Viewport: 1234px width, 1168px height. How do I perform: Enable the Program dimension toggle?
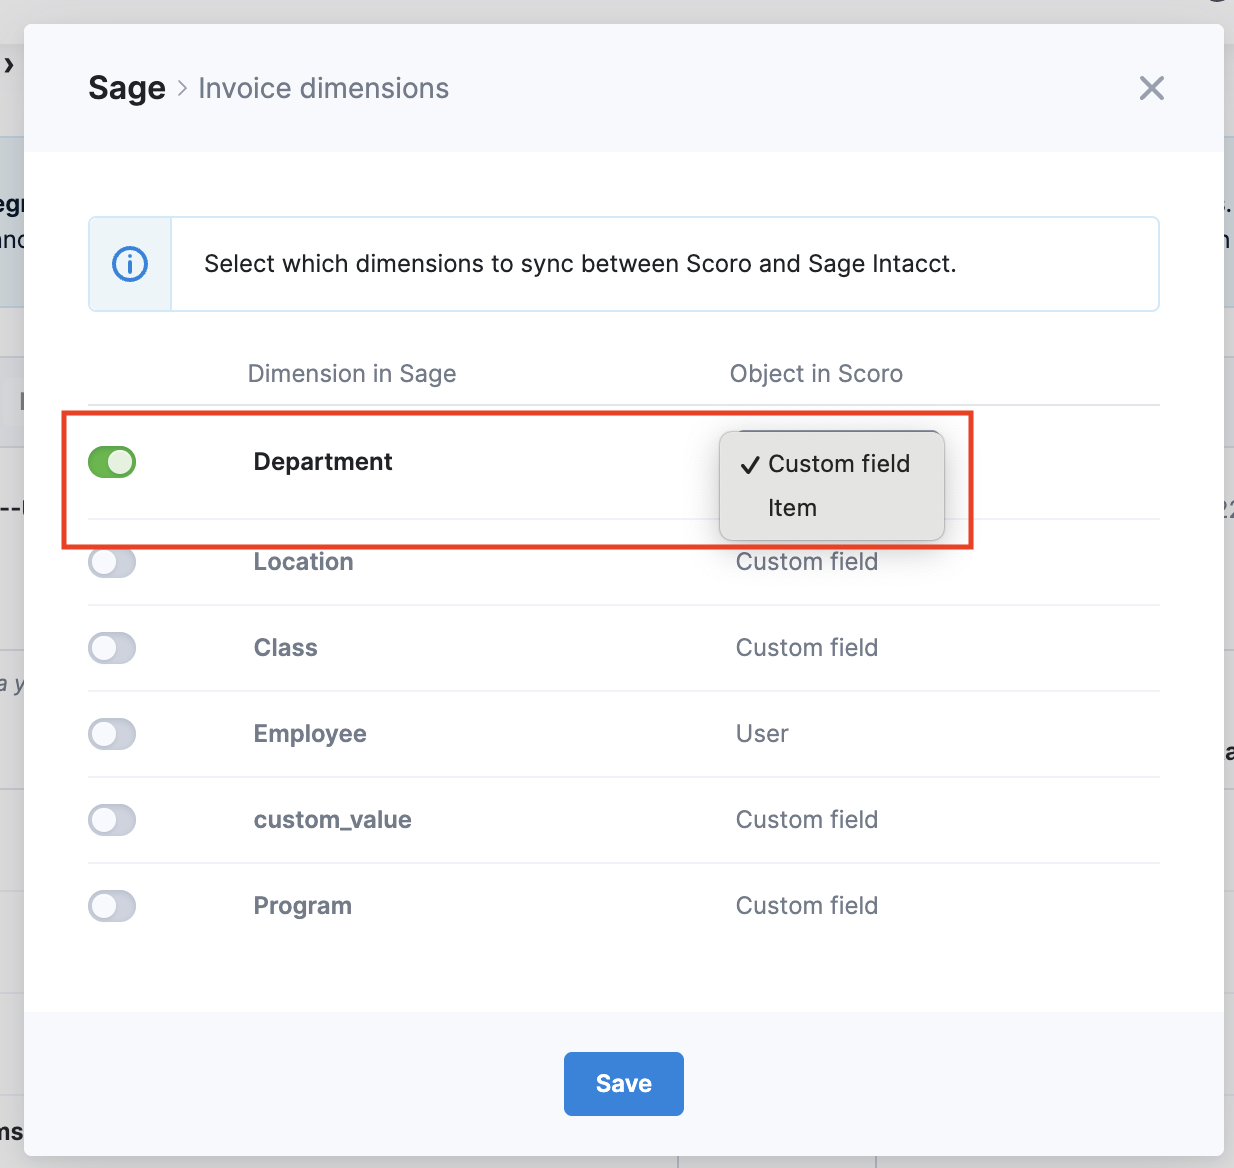[112, 906]
